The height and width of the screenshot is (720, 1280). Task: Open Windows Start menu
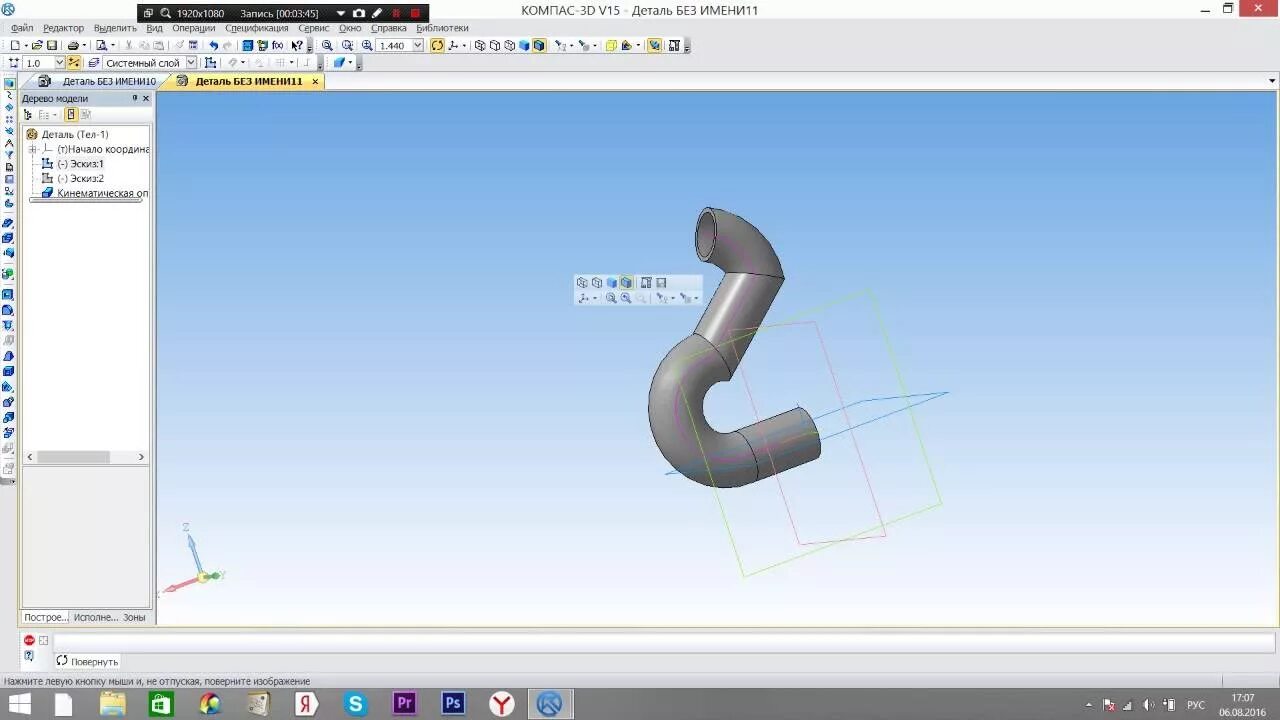(x=19, y=704)
